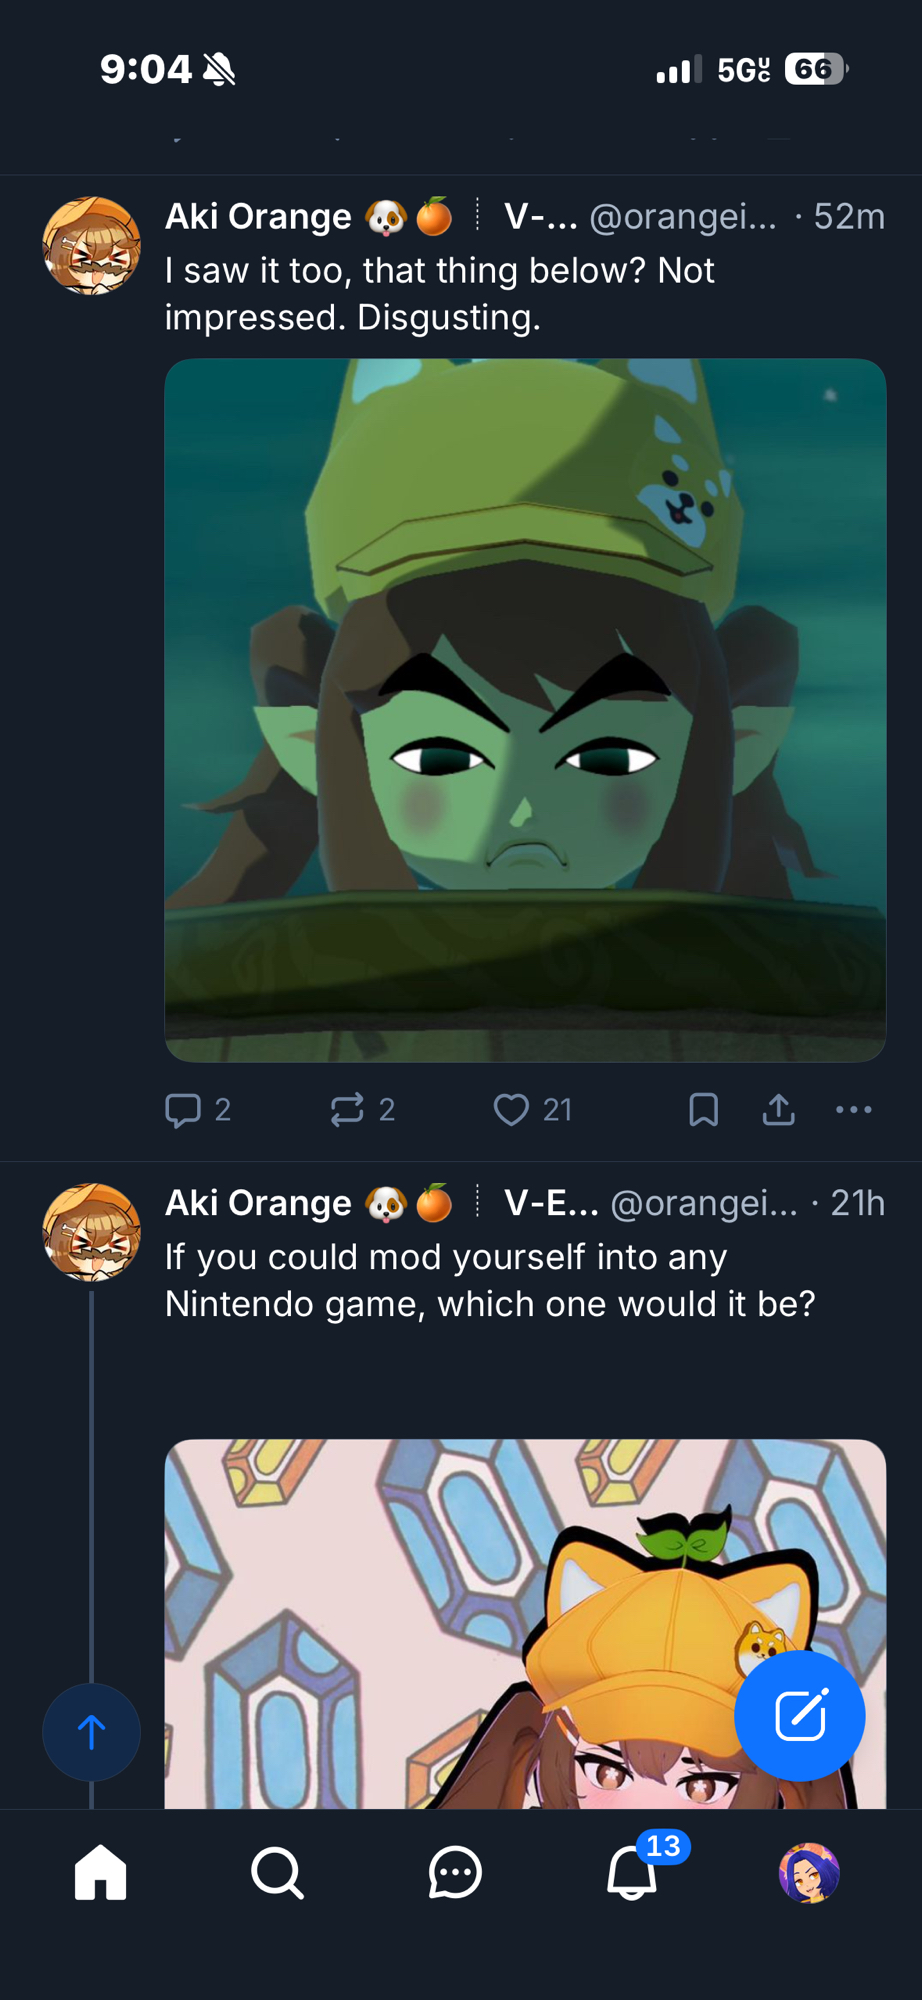Viewport: 922px width, 2000px height.
Task: Open the green Toon Link style image
Action: (x=525, y=710)
